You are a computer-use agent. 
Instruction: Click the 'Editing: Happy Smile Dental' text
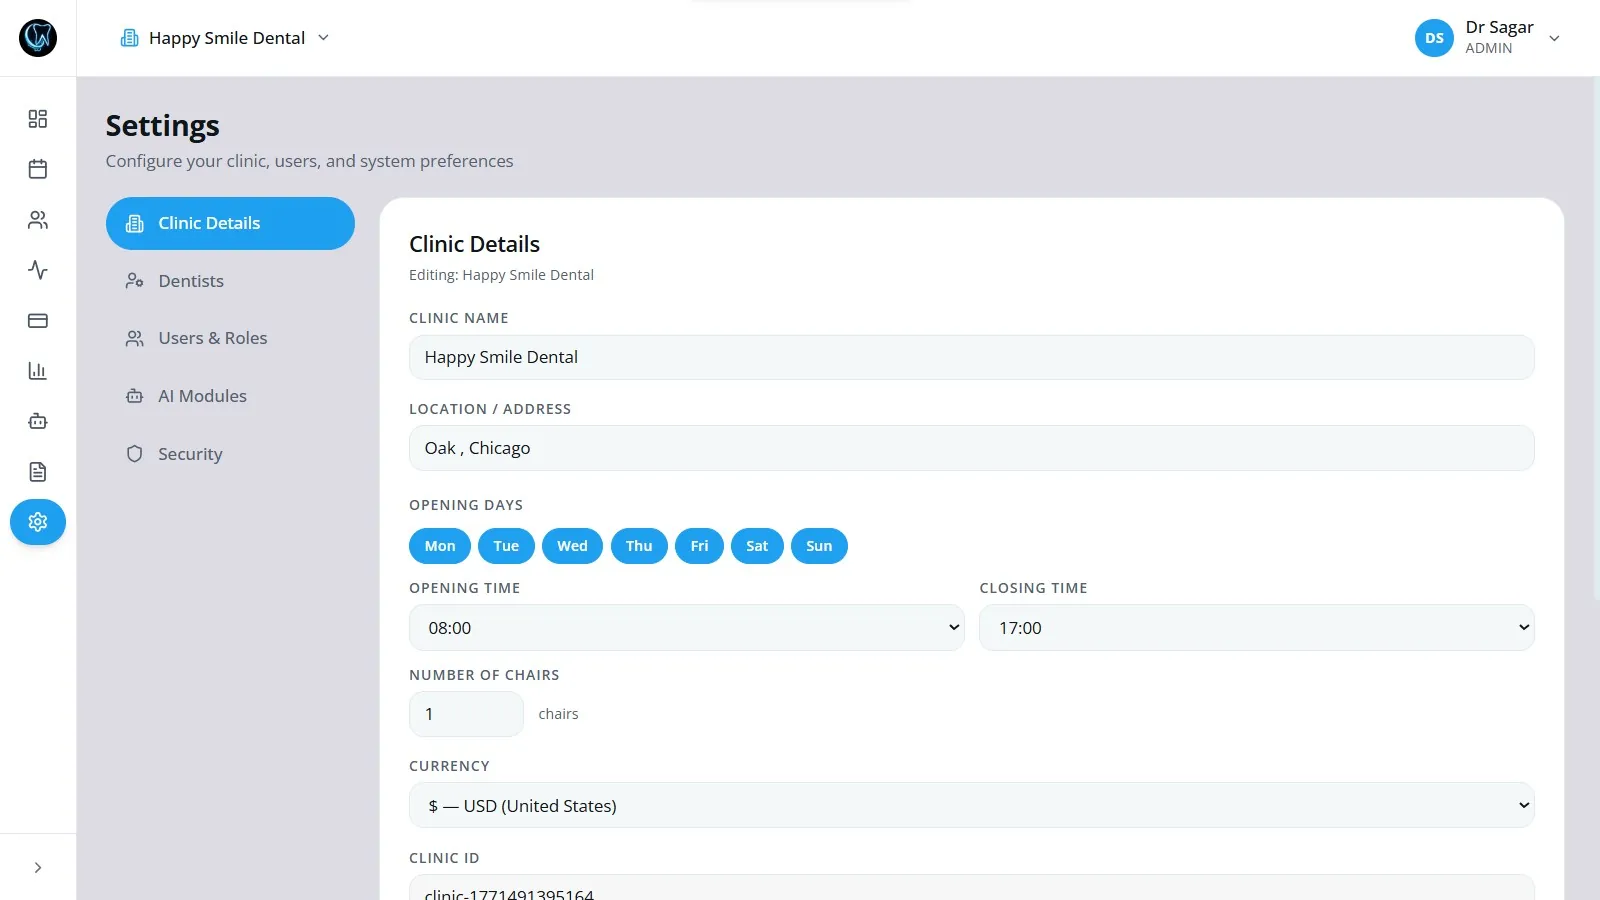(x=501, y=275)
